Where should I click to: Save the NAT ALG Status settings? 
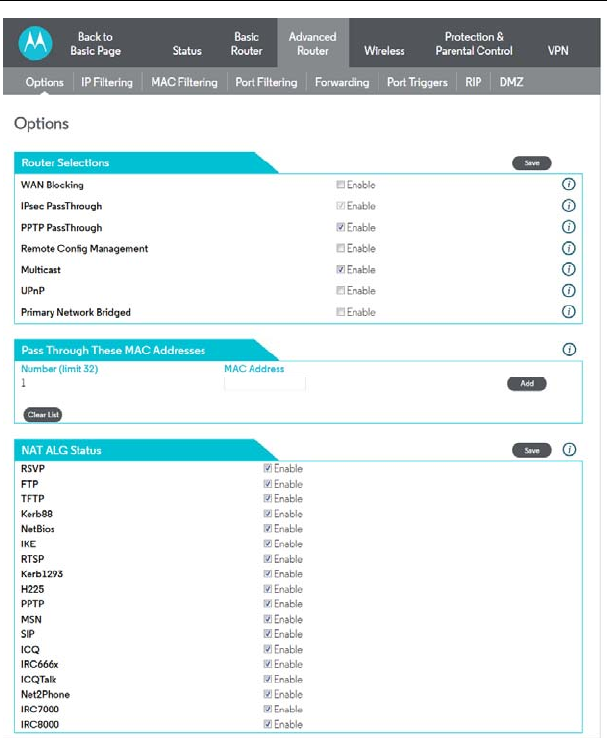click(532, 450)
